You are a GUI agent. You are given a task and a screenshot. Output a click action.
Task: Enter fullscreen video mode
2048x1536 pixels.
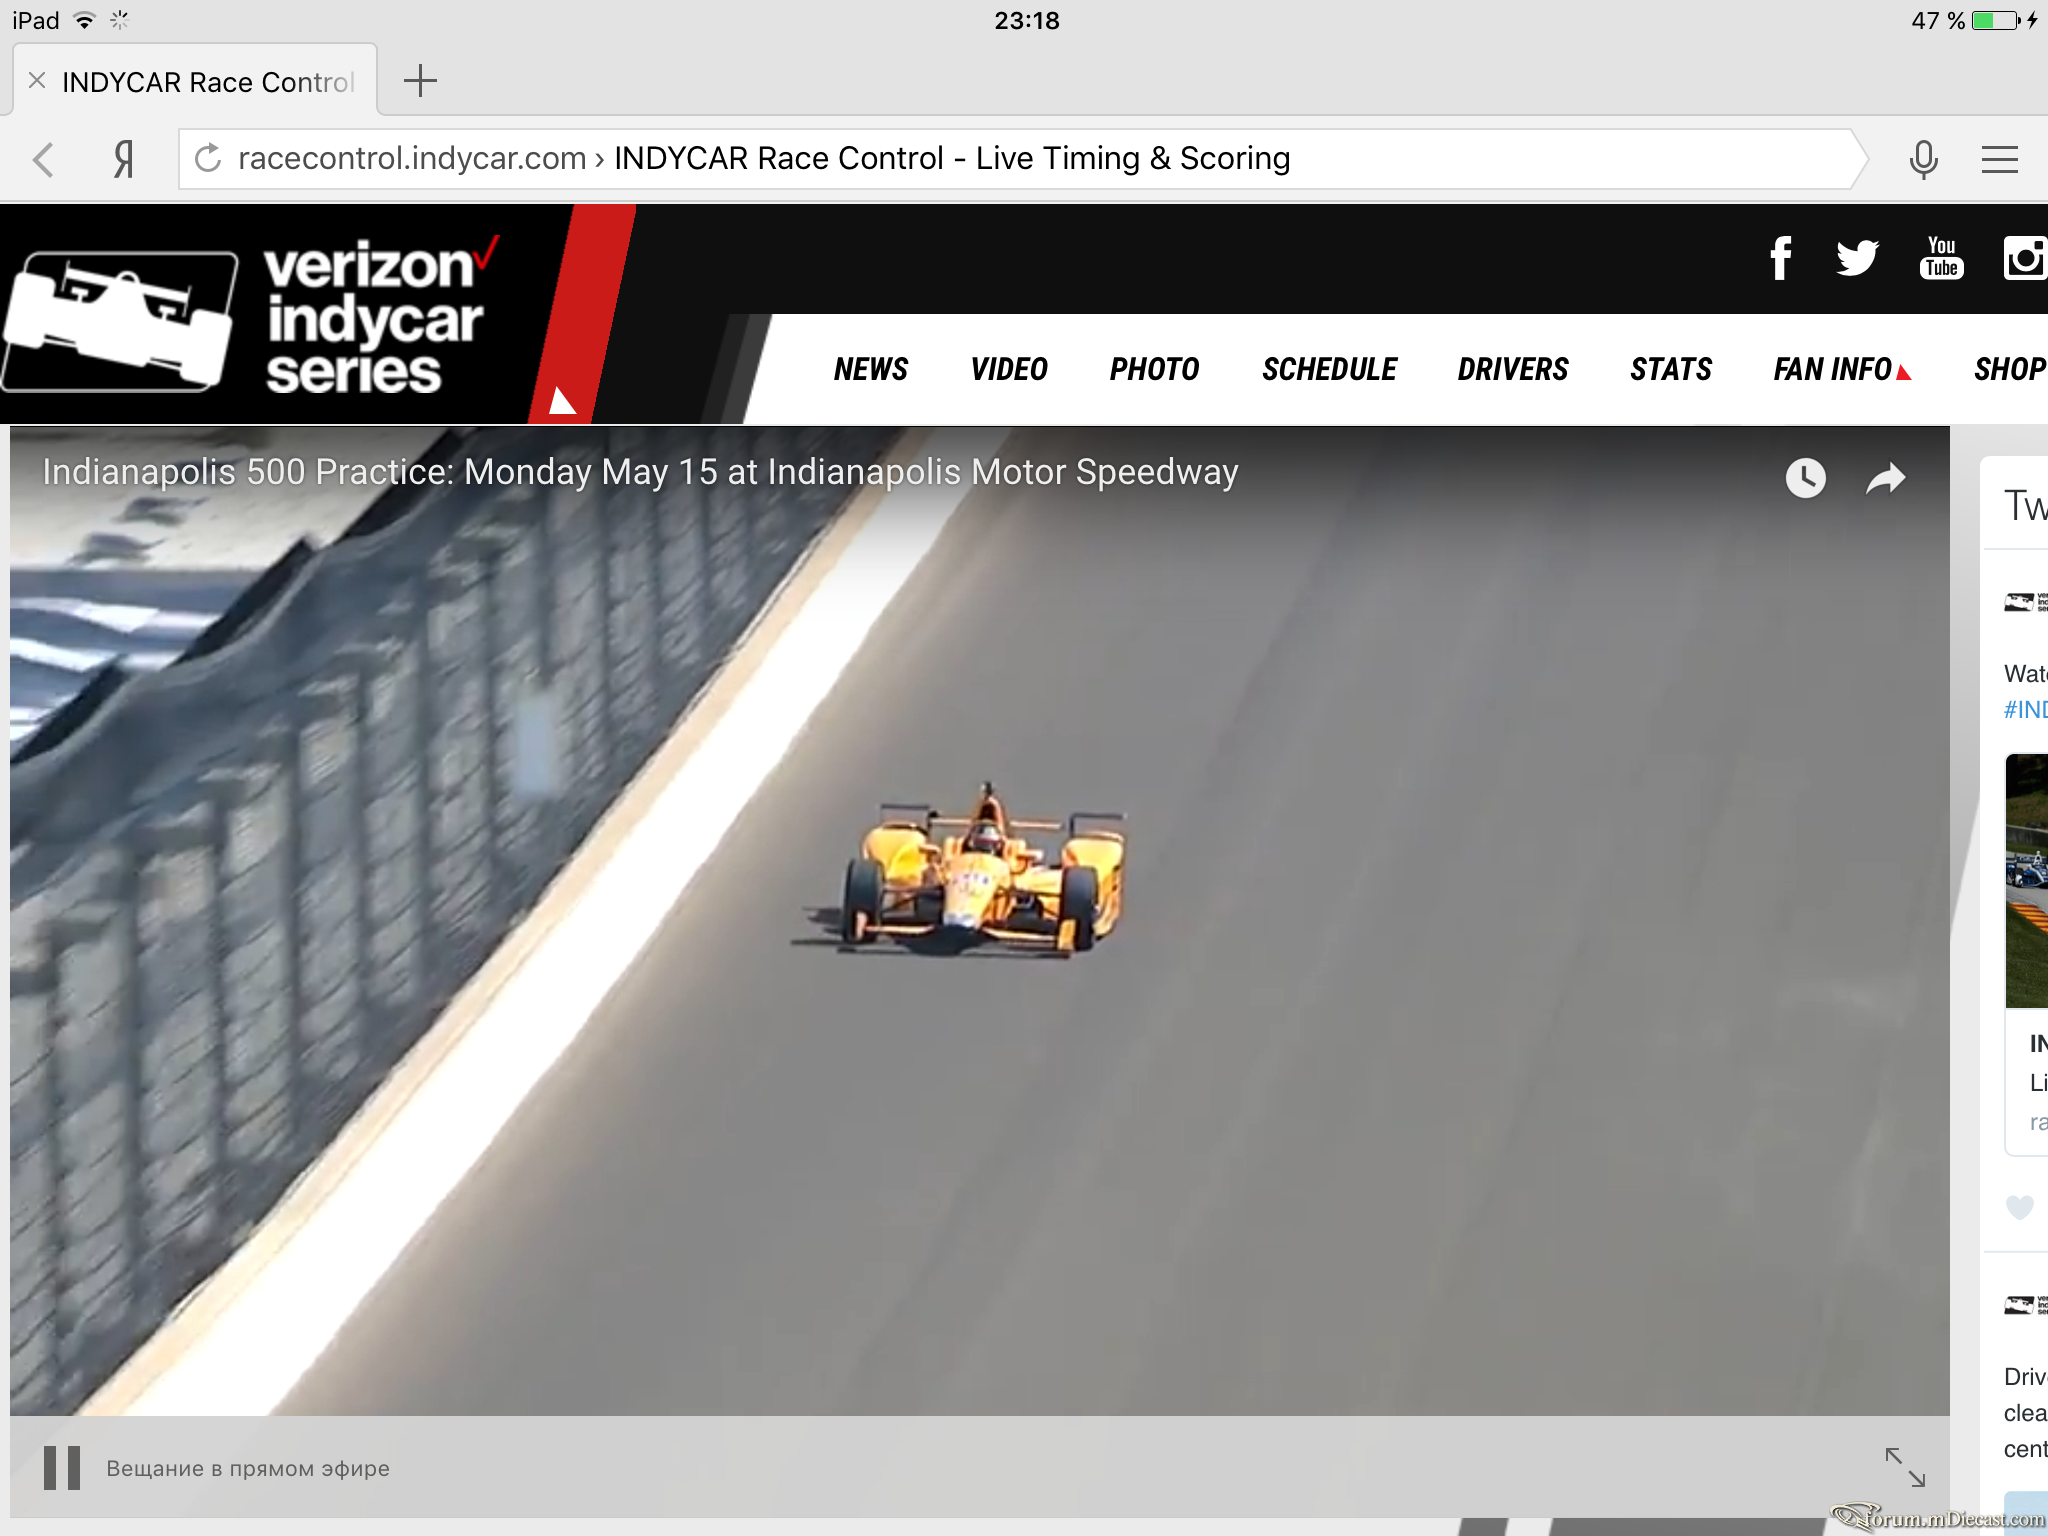(x=1905, y=1467)
